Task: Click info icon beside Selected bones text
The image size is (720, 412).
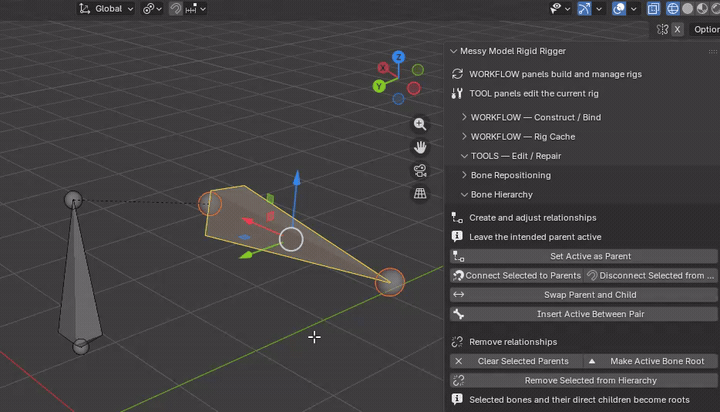Action: tap(457, 400)
